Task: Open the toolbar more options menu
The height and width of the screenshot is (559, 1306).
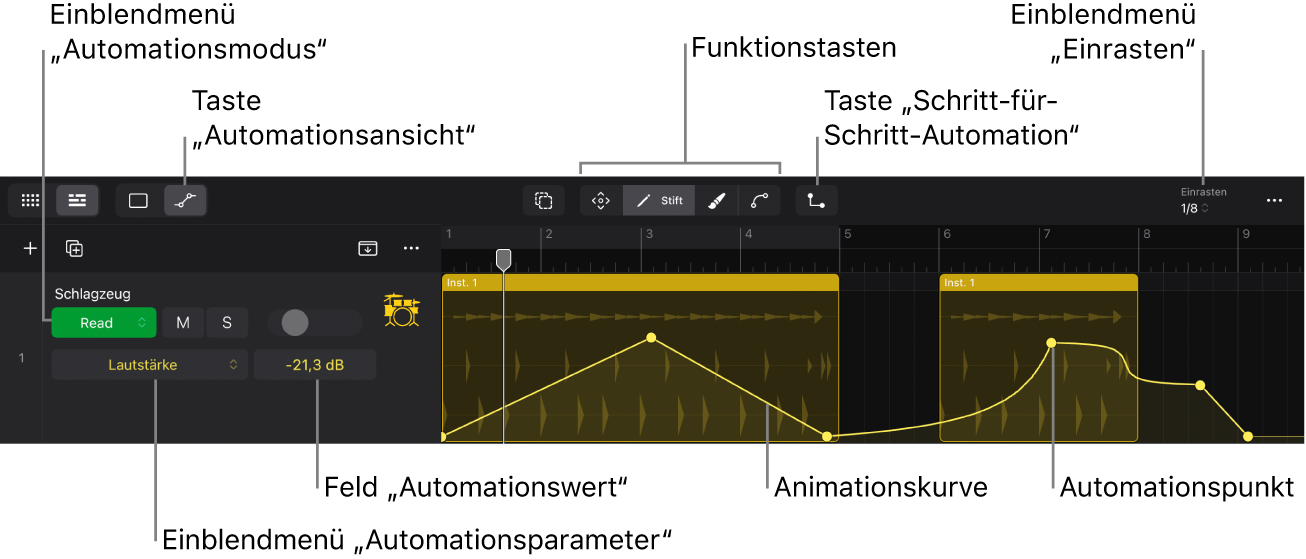Action: coord(1274,200)
